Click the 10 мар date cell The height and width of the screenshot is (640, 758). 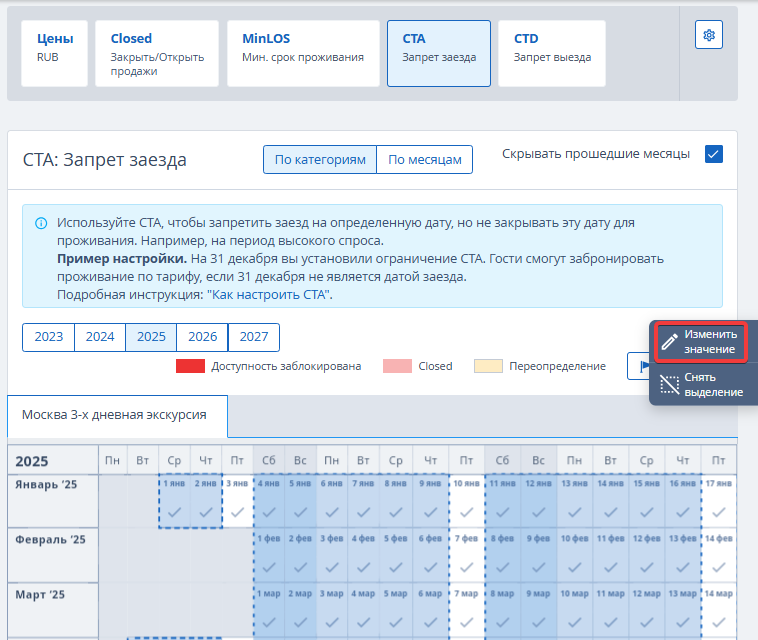tap(574, 610)
